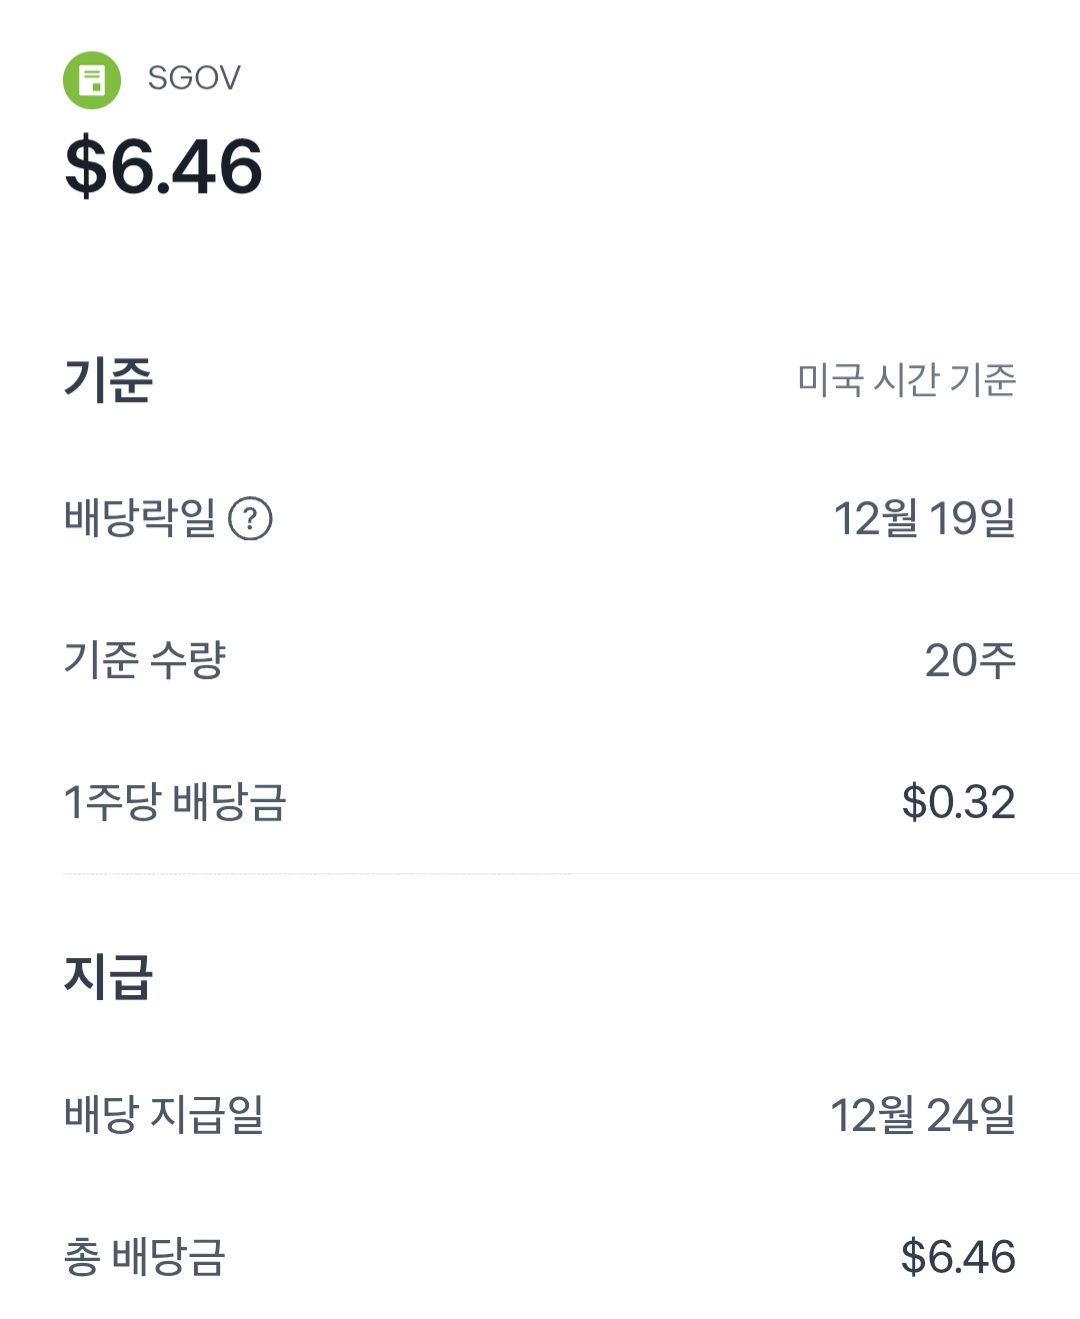
Task: Tap the white receipt glyph inside SGOV logo
Action: point(92,80)
